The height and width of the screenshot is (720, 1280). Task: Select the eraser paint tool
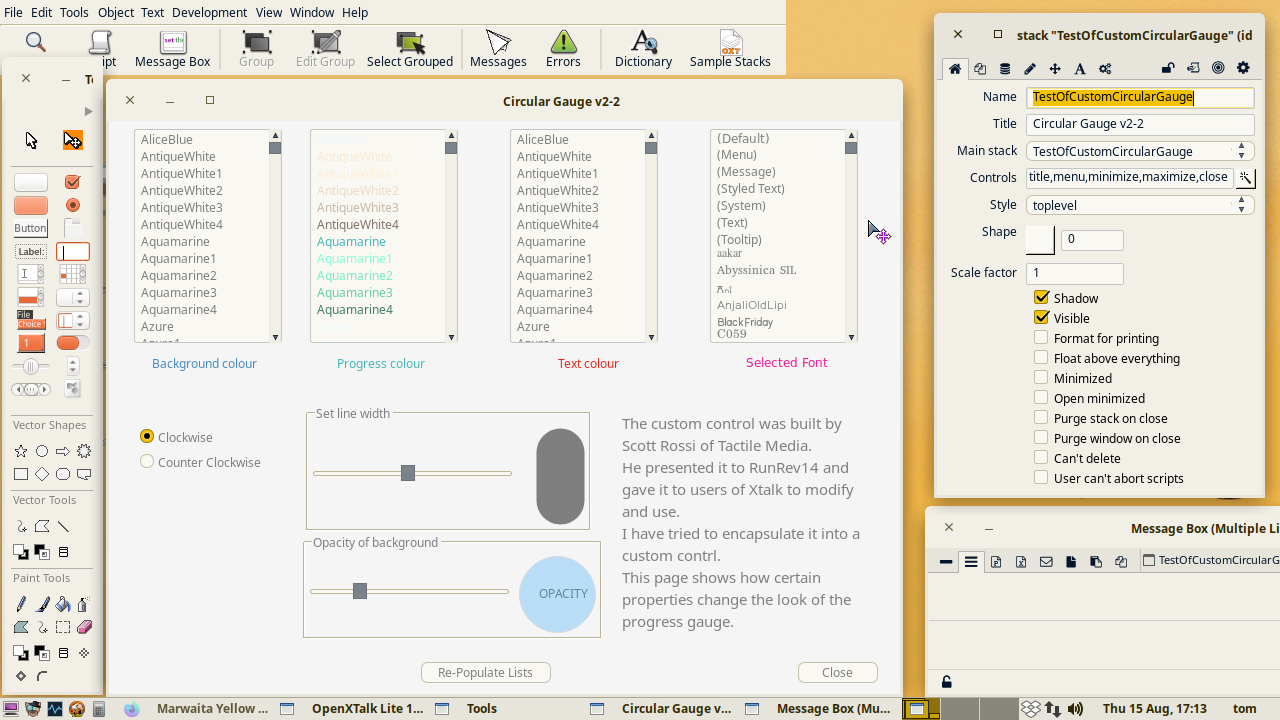tap(84, 627)
